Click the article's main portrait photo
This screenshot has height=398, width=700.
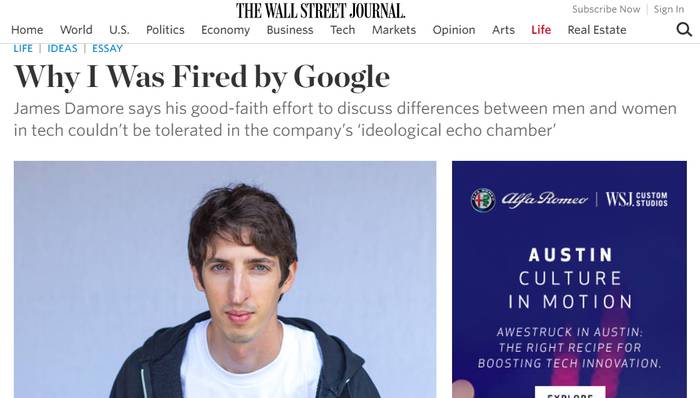pyautogui.click(x=225, y=279)
